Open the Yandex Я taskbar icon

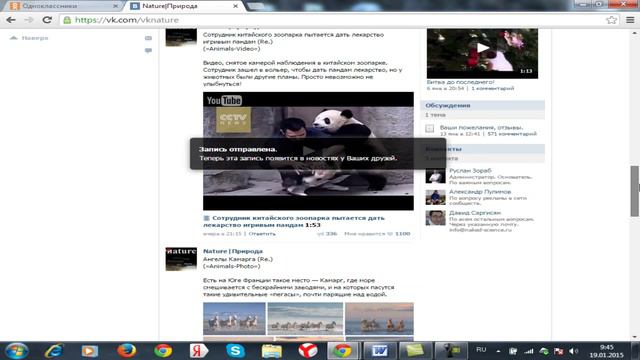199,351
